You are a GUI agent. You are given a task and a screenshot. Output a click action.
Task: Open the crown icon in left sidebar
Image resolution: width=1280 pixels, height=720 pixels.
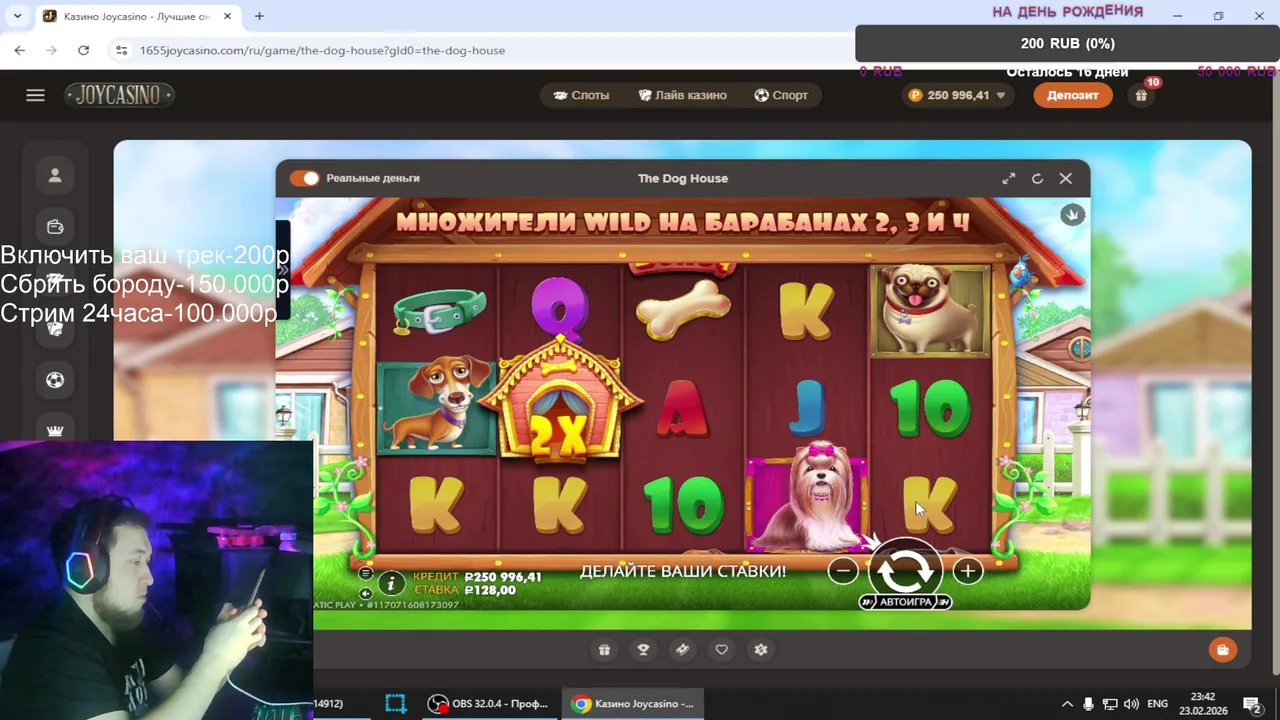click(x=55, y=431)
